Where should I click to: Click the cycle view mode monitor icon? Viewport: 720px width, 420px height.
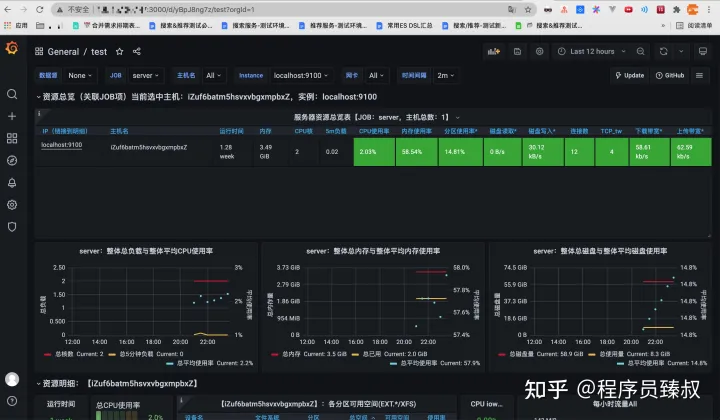(703, 51)
